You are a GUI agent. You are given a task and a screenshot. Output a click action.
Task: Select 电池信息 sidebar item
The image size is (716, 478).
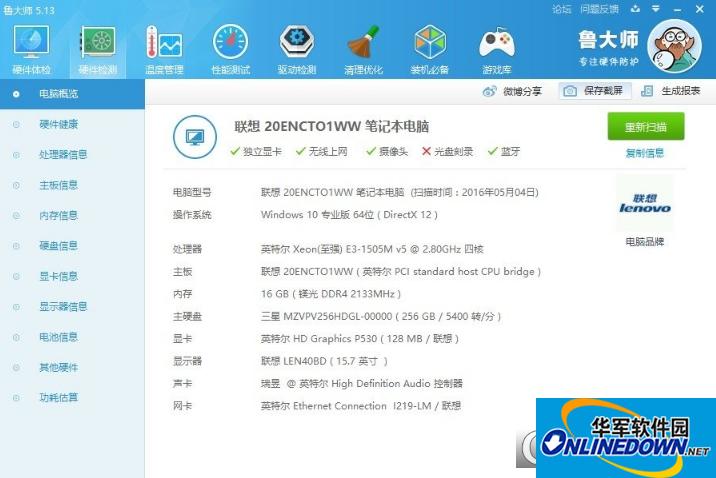(x=72, y=337)
